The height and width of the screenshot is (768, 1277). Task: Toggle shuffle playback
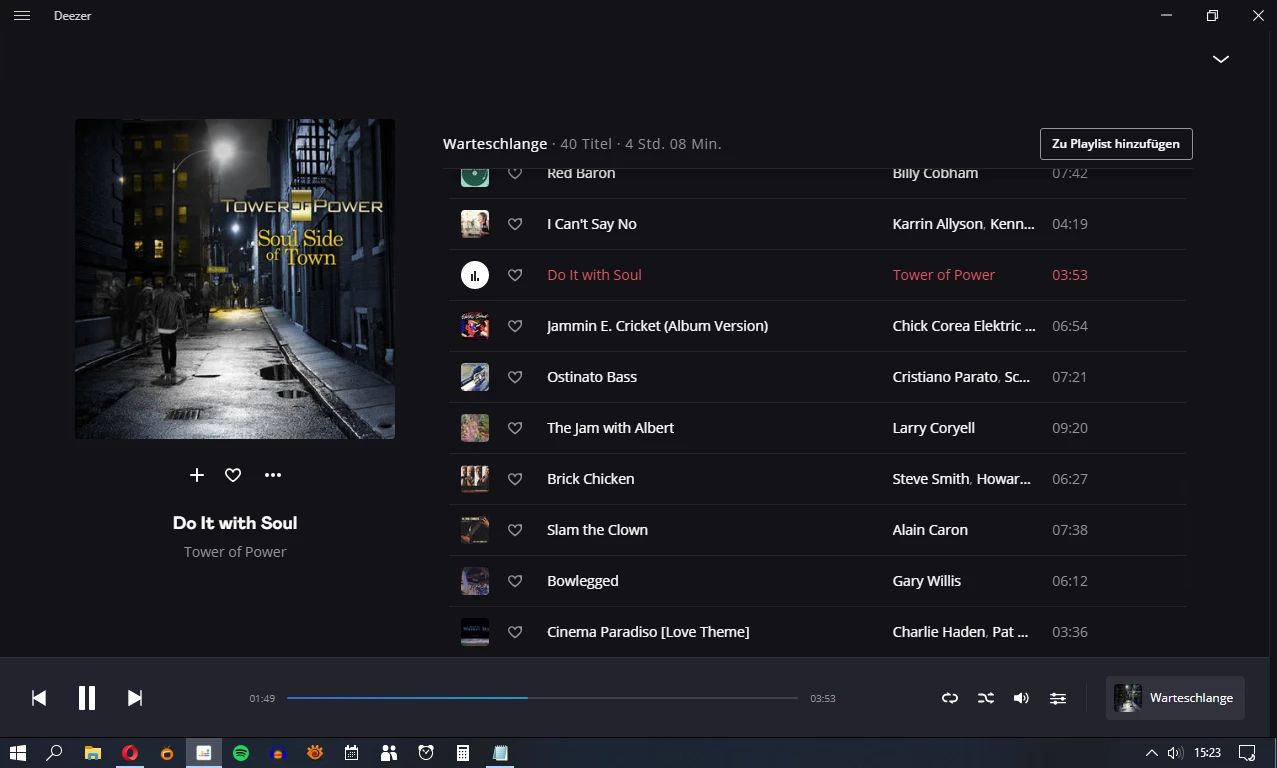986,698
